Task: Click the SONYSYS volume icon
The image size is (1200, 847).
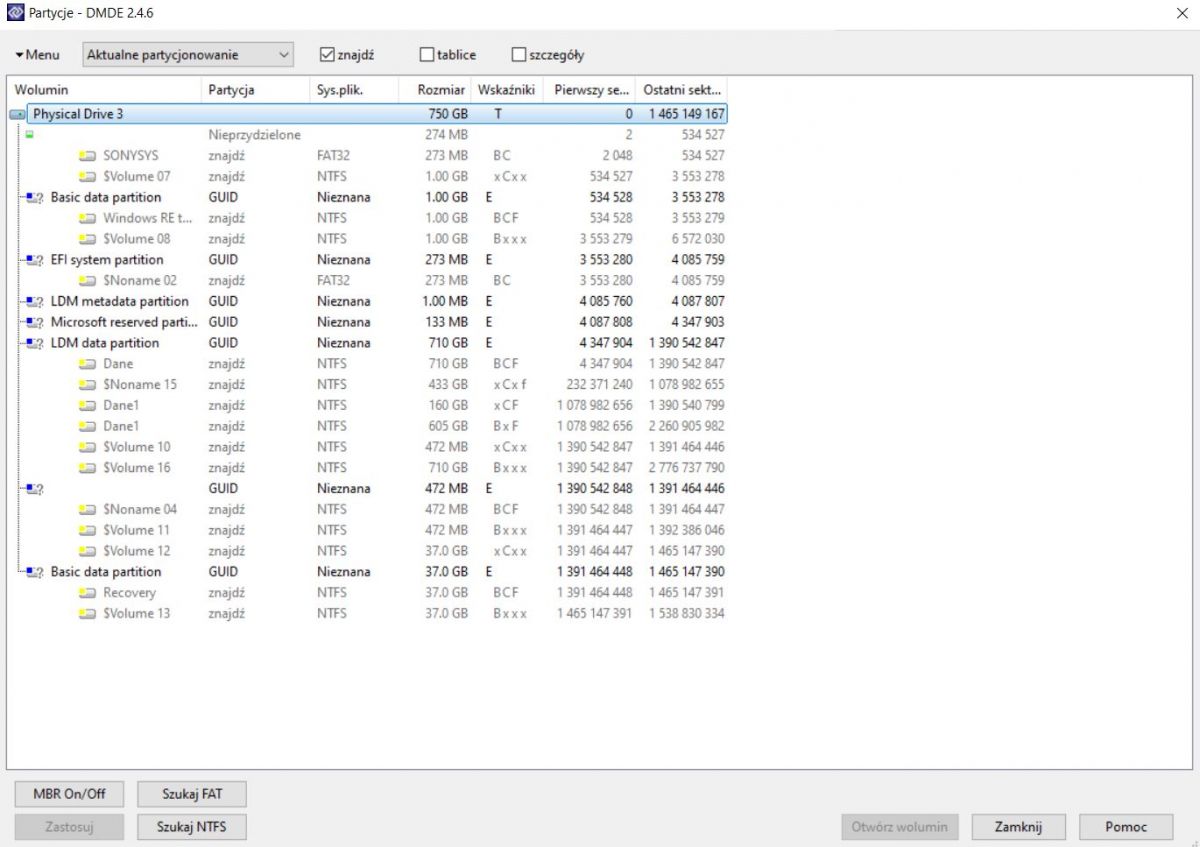Action: 88,156
